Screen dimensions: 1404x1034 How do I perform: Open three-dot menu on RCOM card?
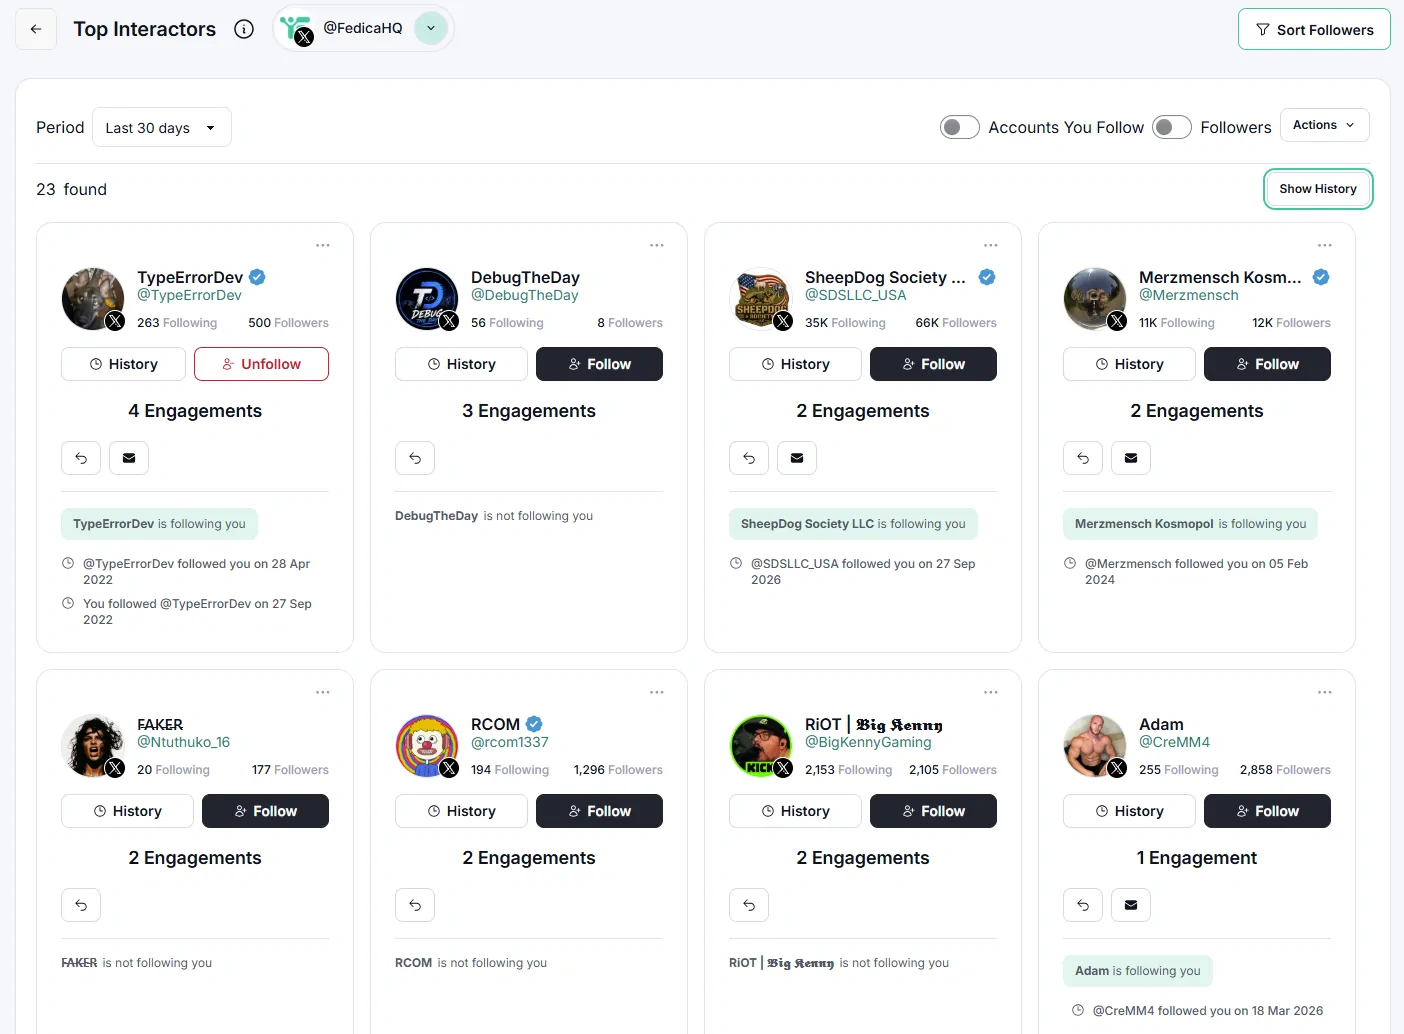coord(657,692)
